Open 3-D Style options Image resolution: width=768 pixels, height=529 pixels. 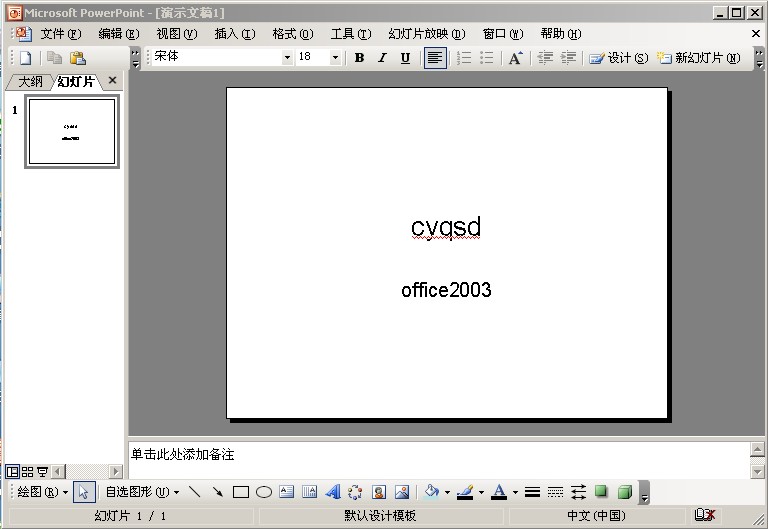[624, 492]
